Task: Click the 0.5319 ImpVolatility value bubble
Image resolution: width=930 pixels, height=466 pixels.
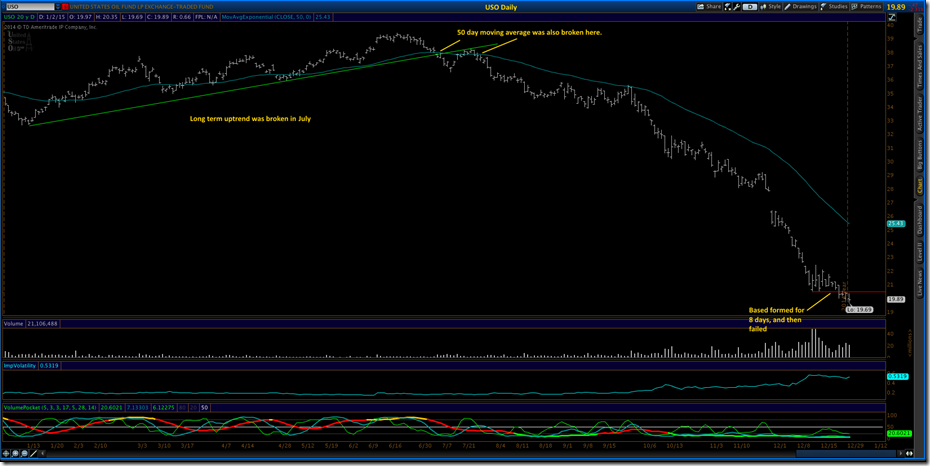Action: coord(896,376)
